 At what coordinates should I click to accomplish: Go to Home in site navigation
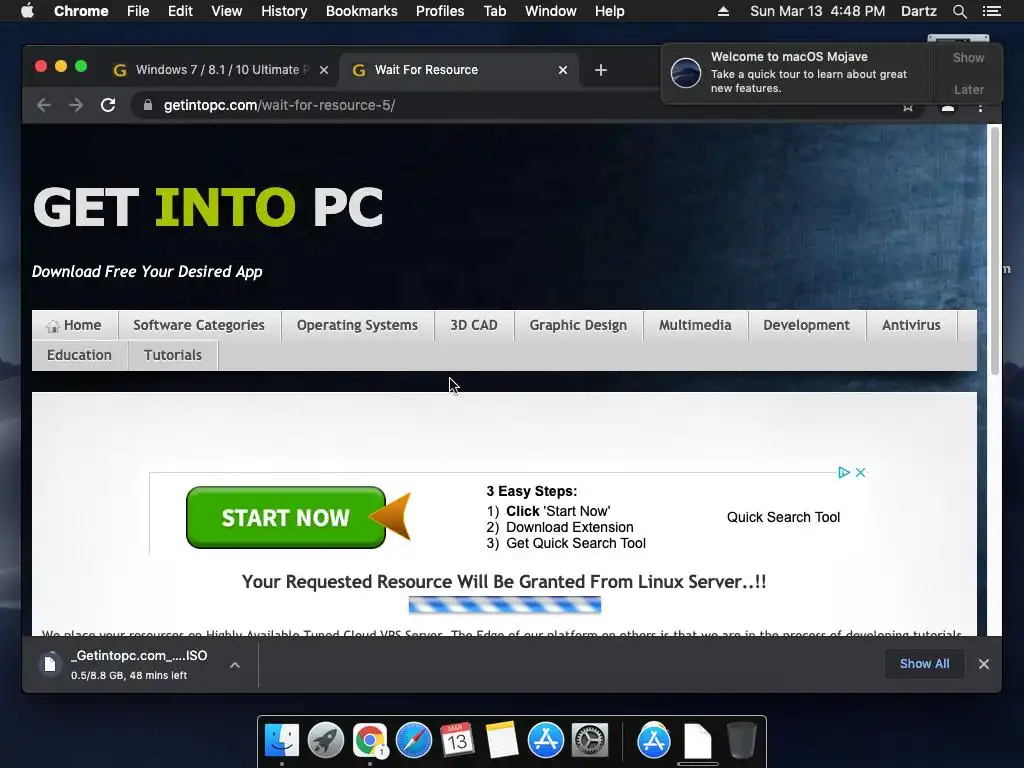click(74, 325)
